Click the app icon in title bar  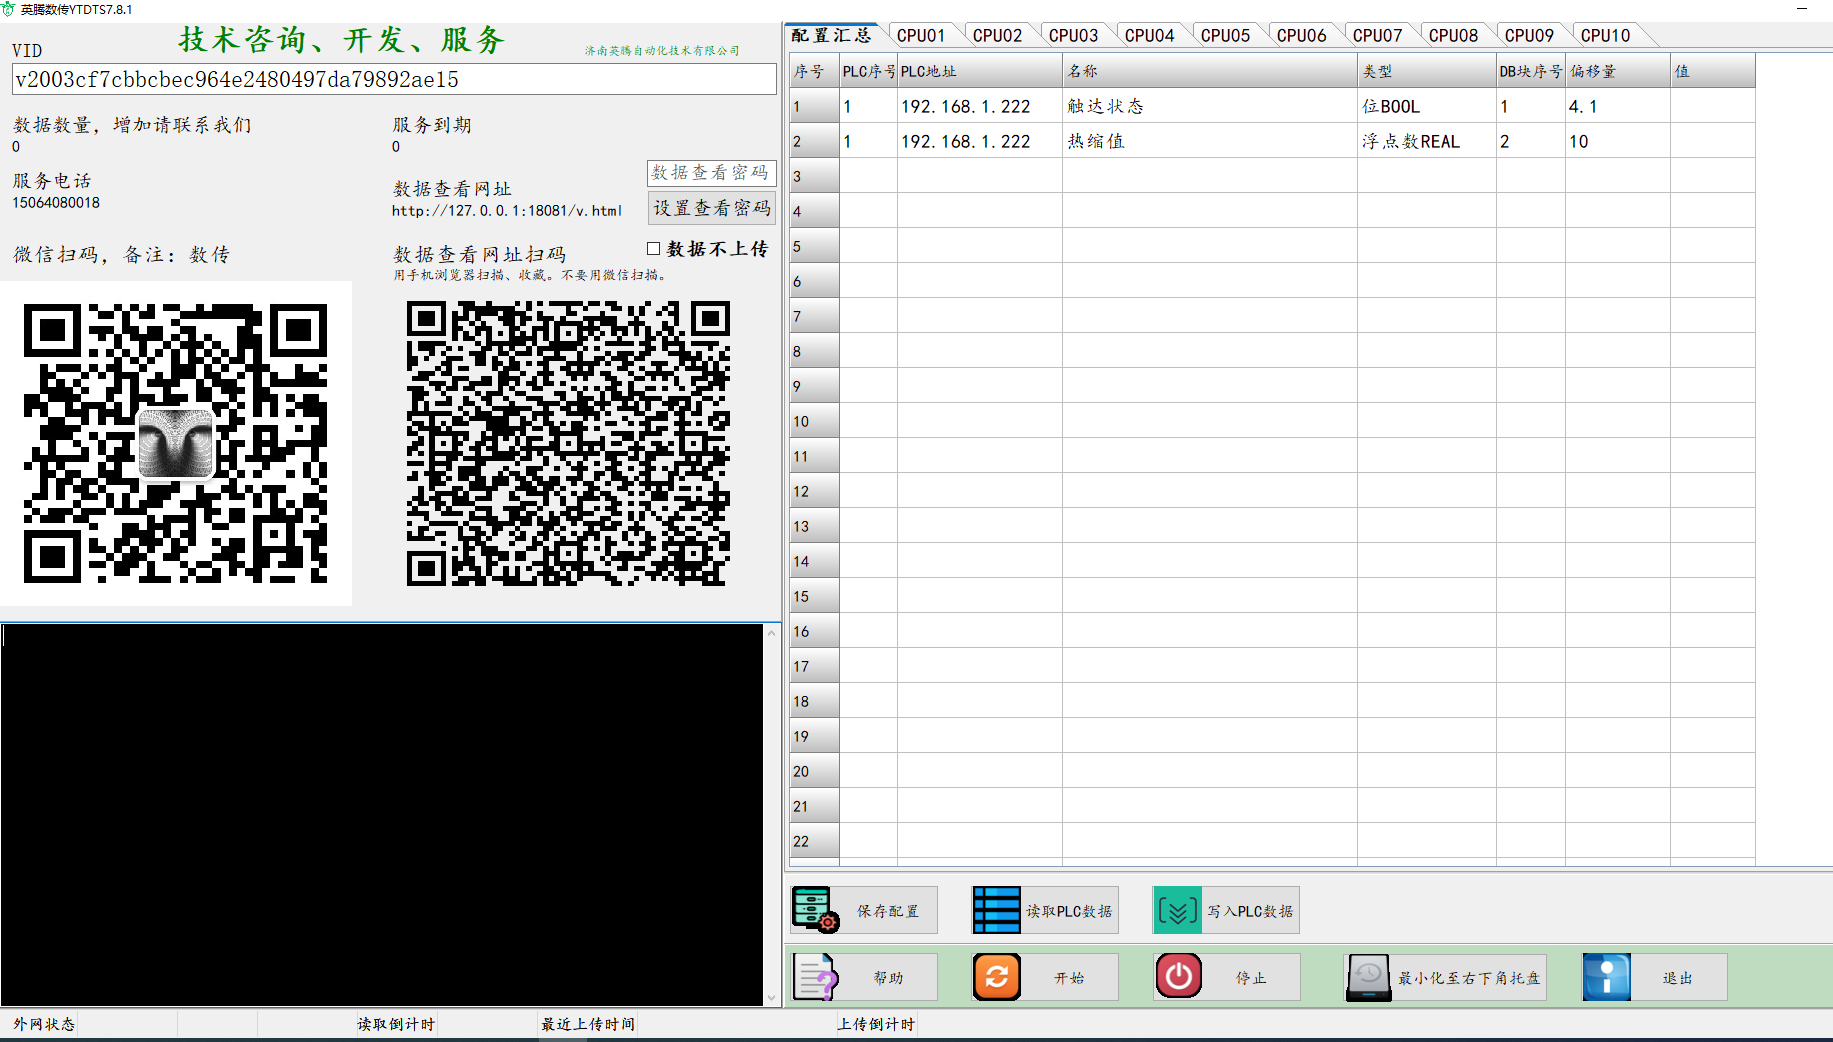pyautogui.click(x=9, y=9)
